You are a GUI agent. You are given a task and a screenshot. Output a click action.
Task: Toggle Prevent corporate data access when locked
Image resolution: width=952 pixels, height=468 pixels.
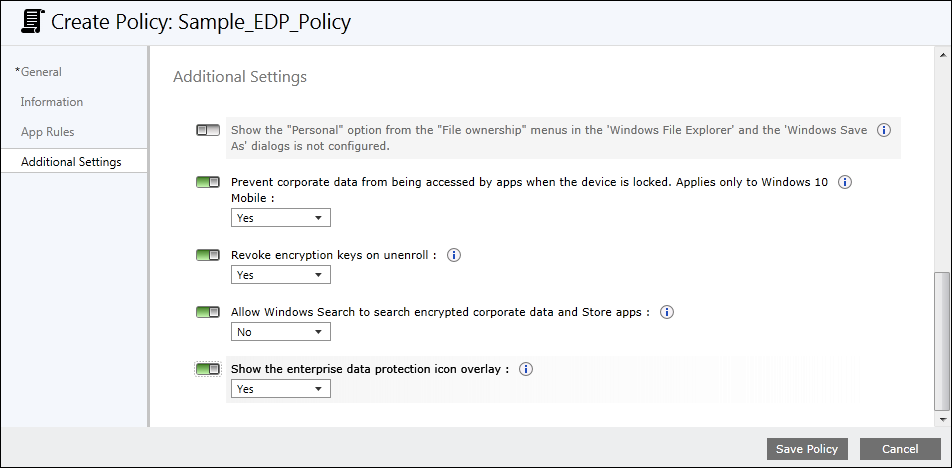point(208,183)
